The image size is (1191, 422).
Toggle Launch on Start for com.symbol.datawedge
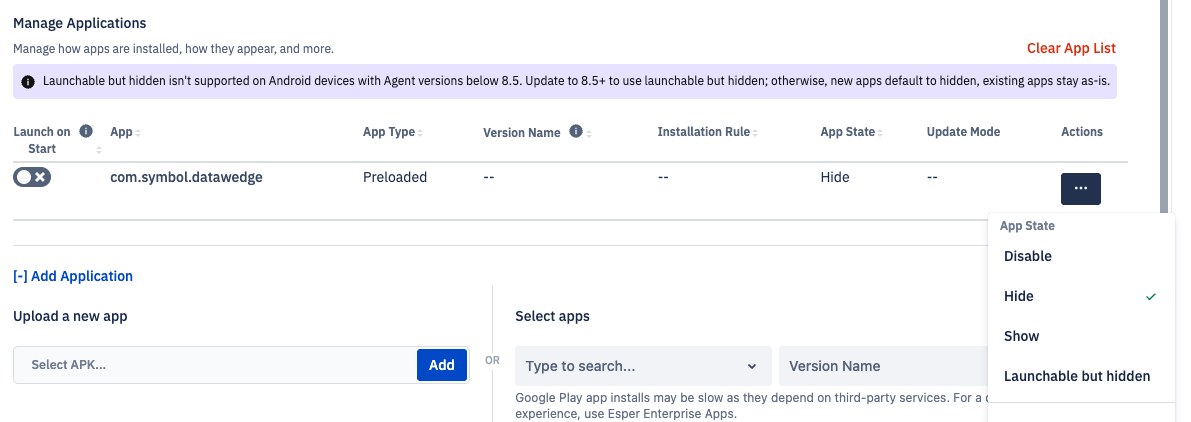click(32, 177)
